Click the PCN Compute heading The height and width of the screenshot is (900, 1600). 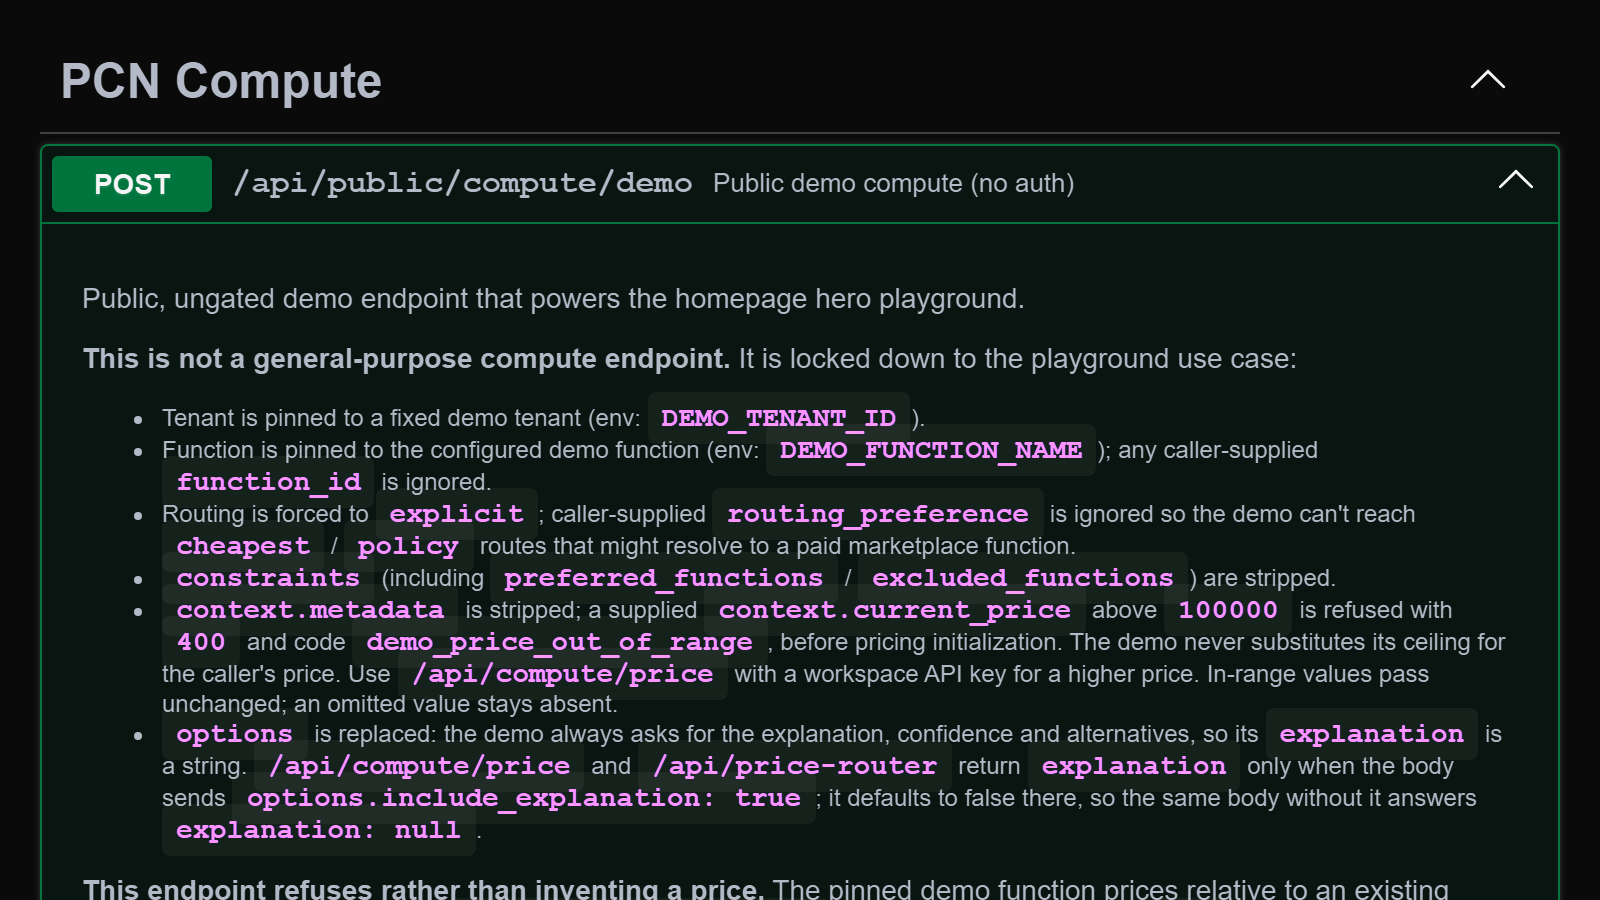221,81
